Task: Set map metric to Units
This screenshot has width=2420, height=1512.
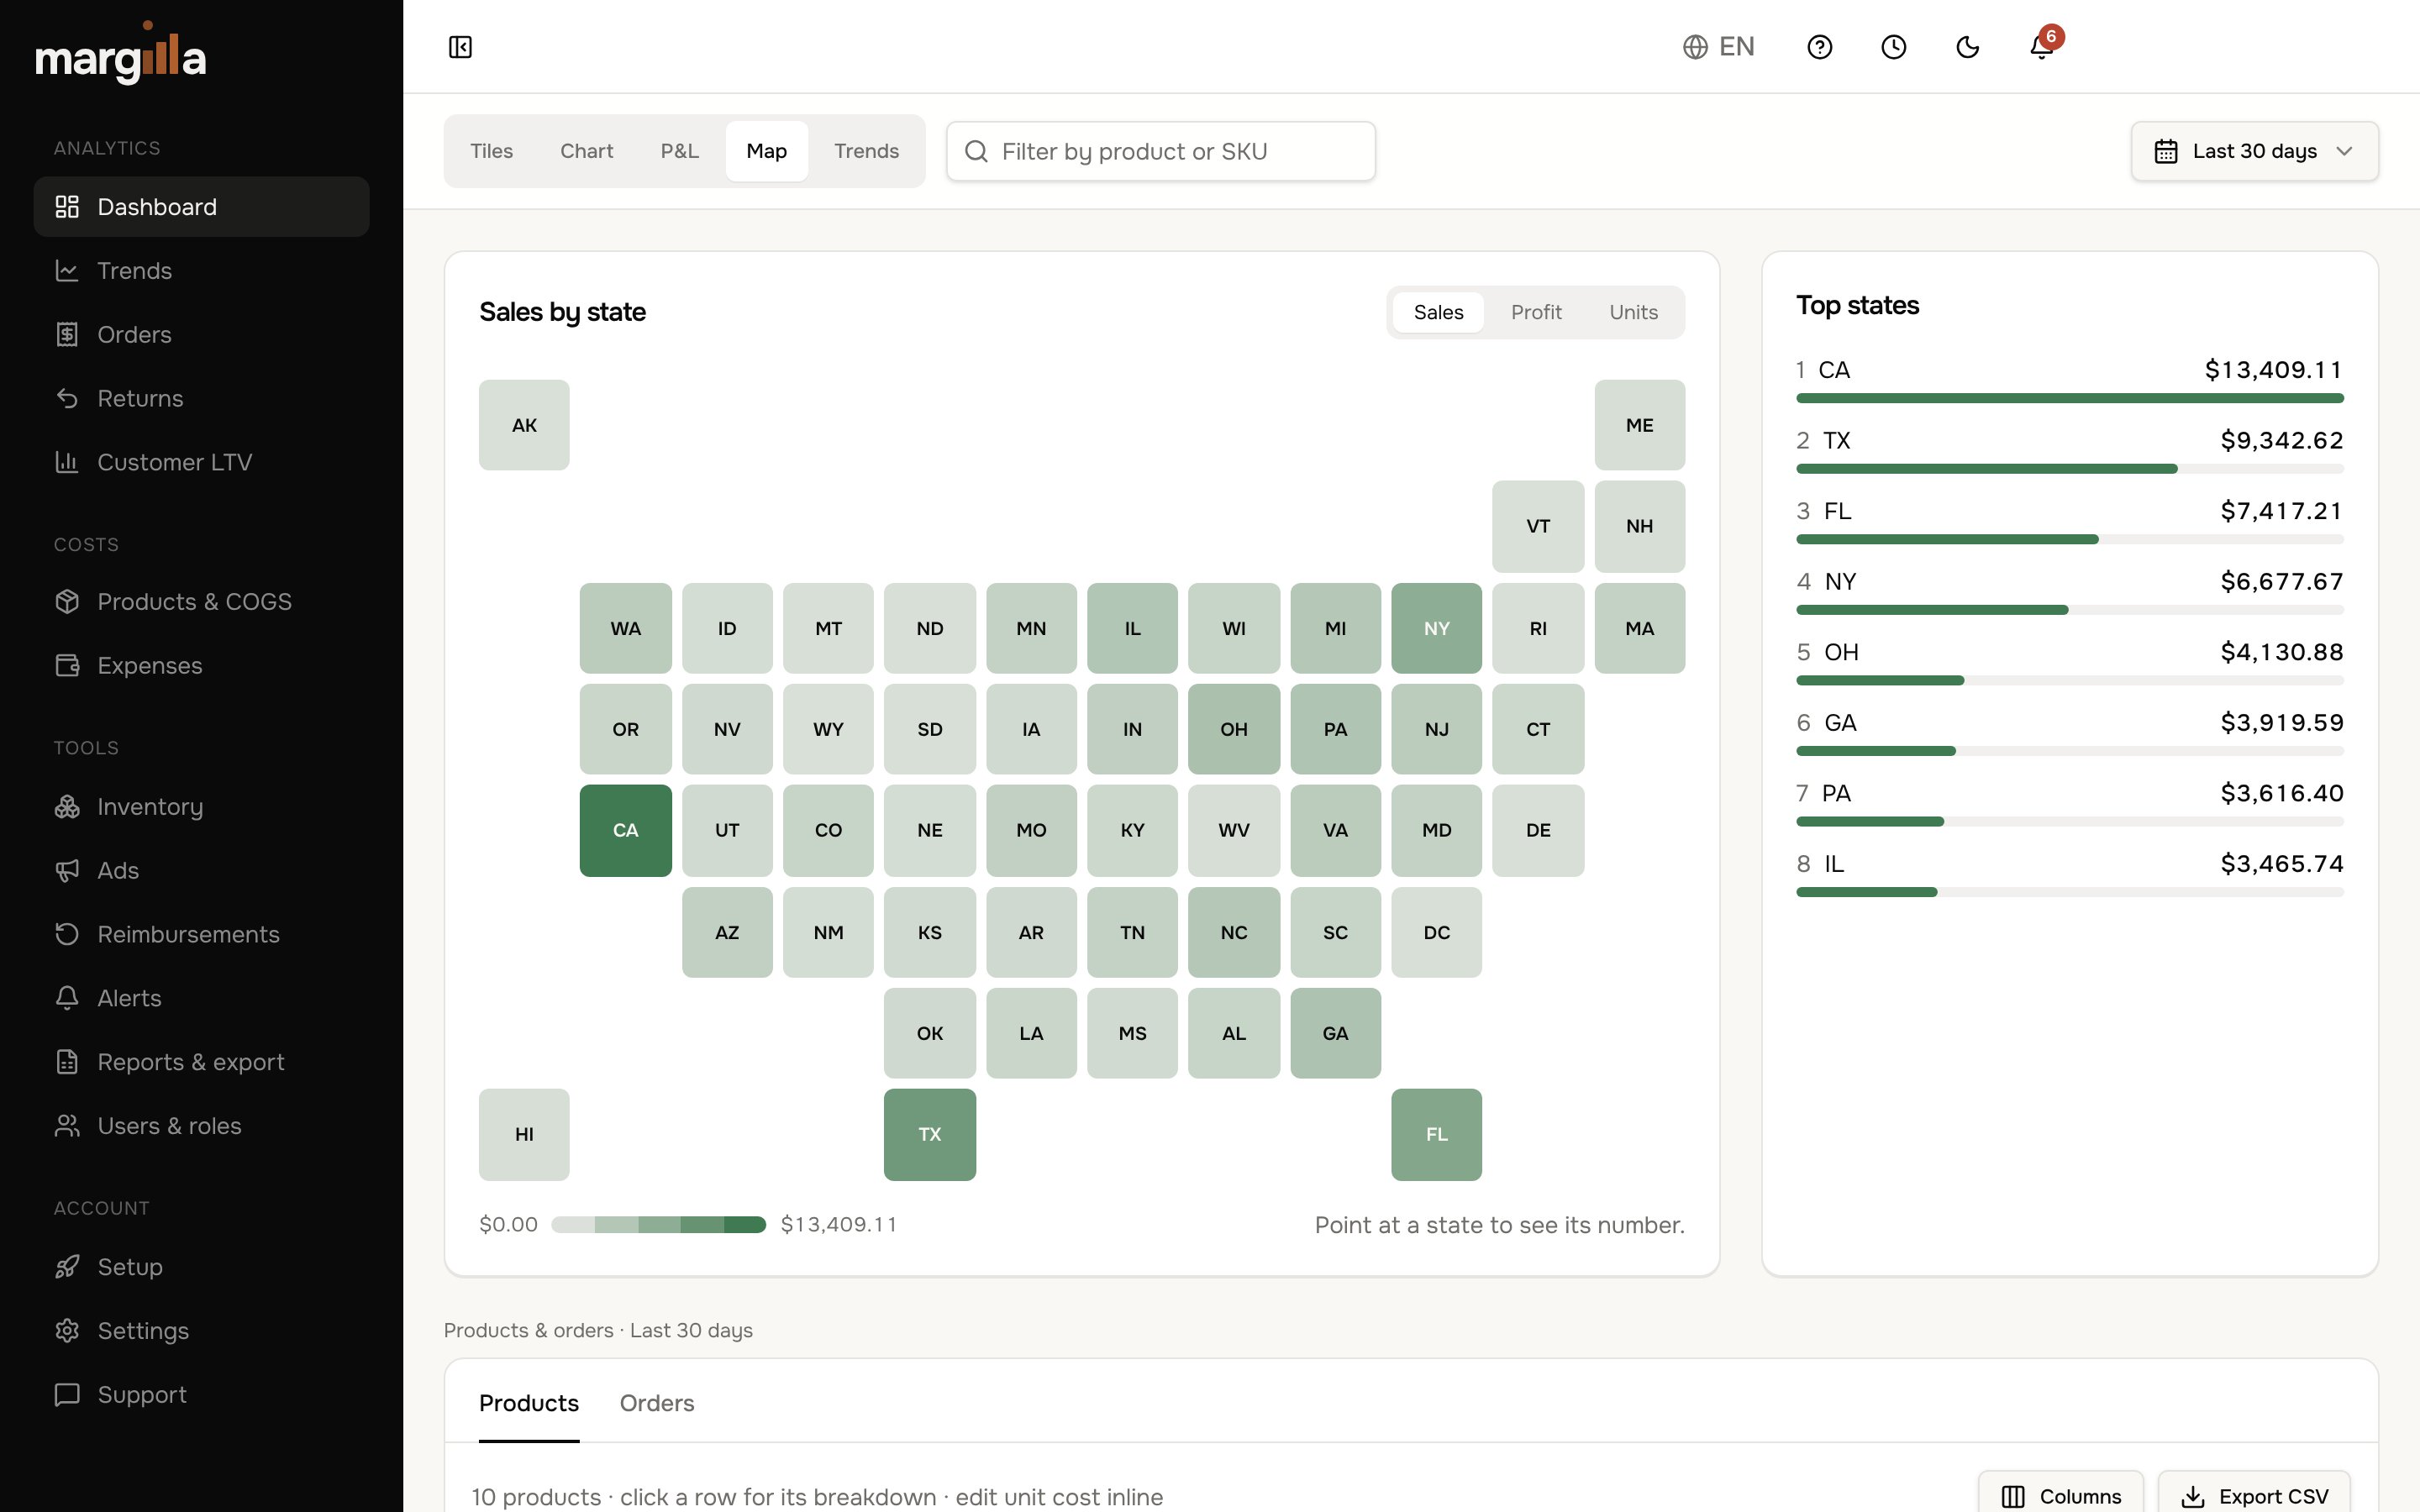Action: pyautogui.click(x=1633, y=312)
